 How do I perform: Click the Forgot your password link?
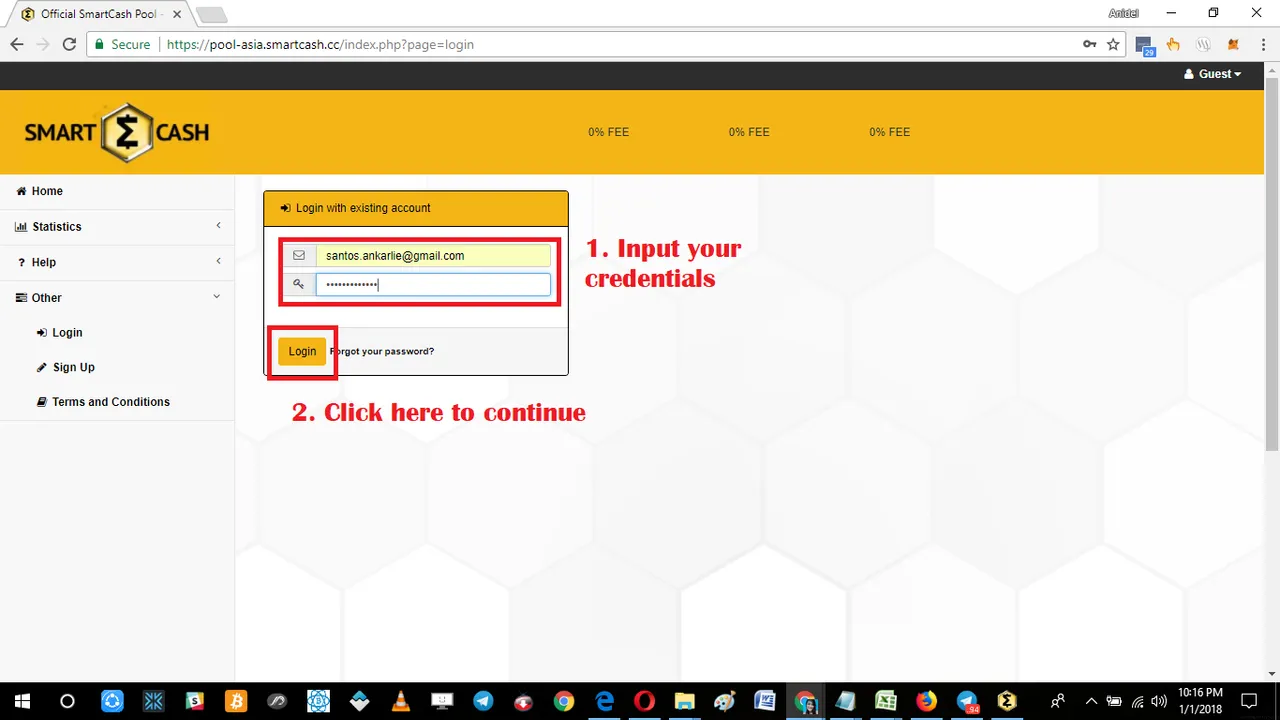click(x=382, y=352)
